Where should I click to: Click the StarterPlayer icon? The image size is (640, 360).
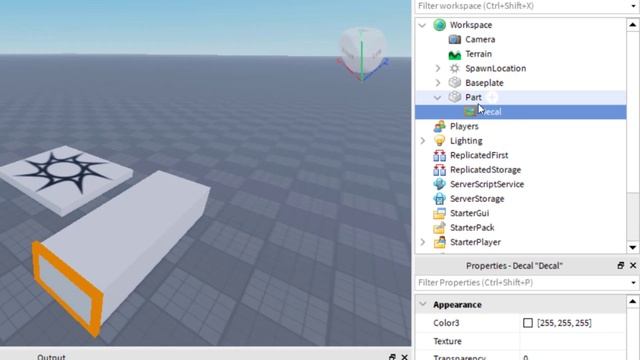click(440, 242)
